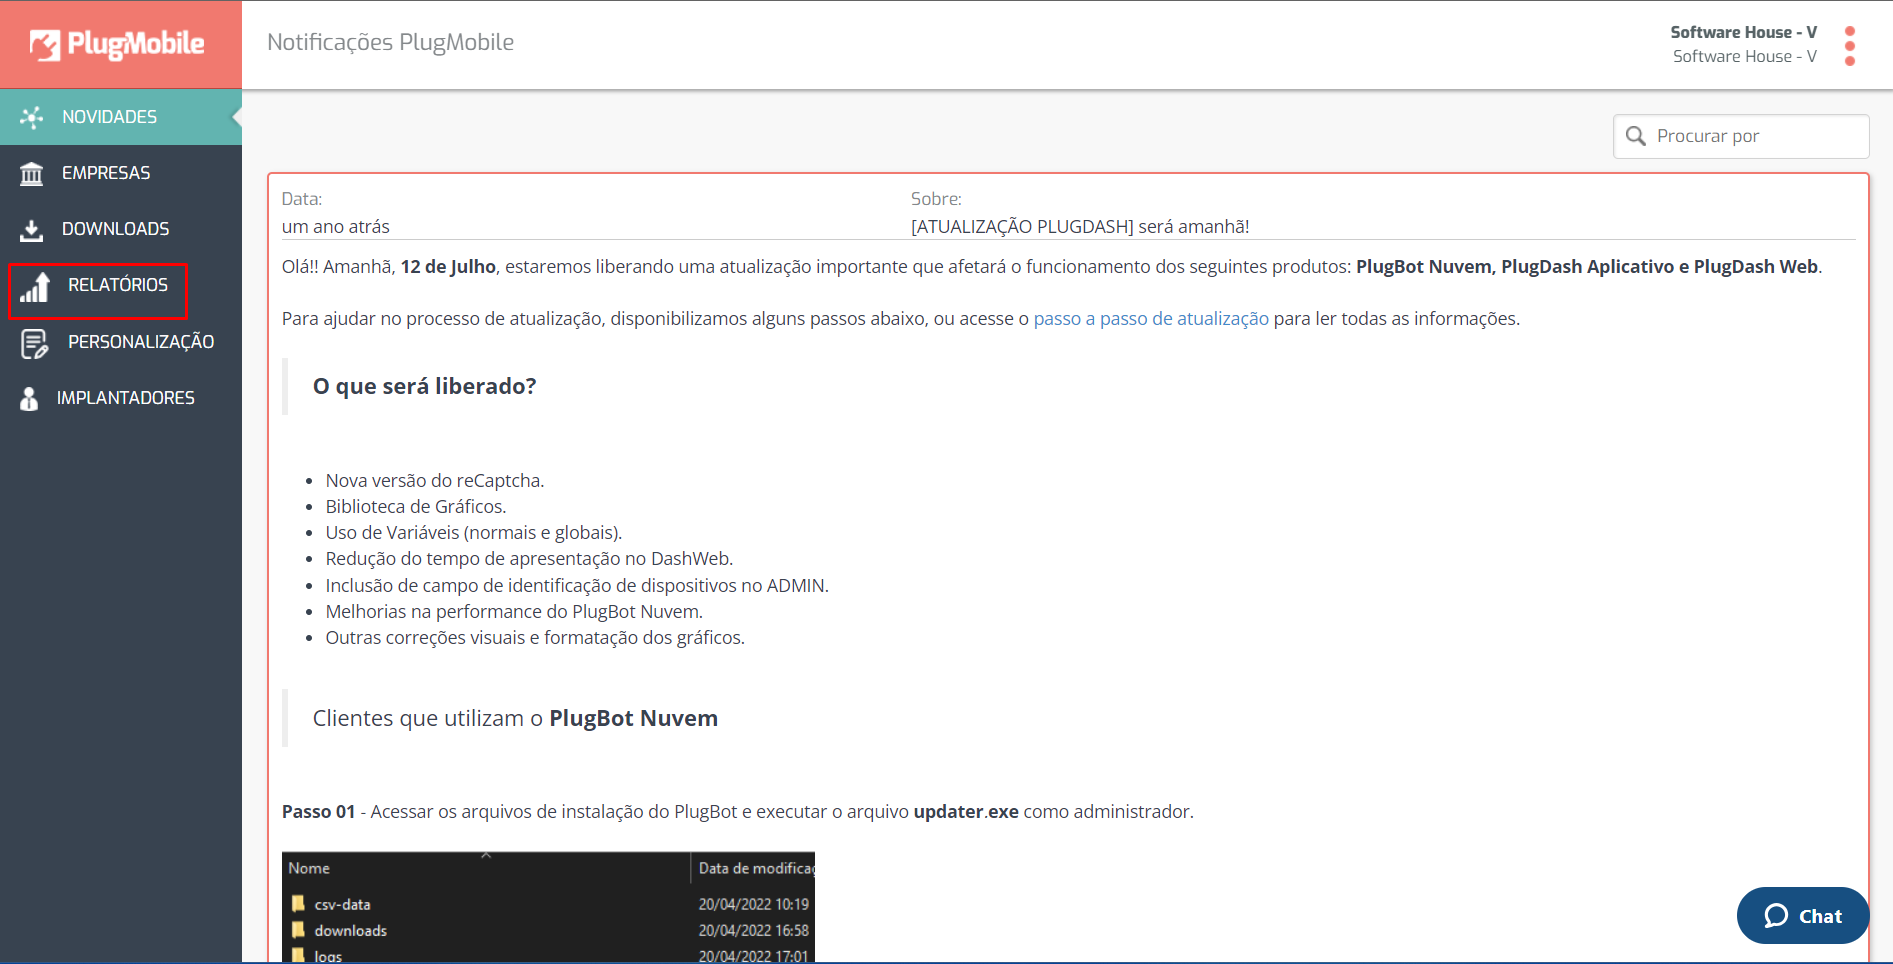Open the Chat support button
1893x964 pixels.
(1803, 916)
